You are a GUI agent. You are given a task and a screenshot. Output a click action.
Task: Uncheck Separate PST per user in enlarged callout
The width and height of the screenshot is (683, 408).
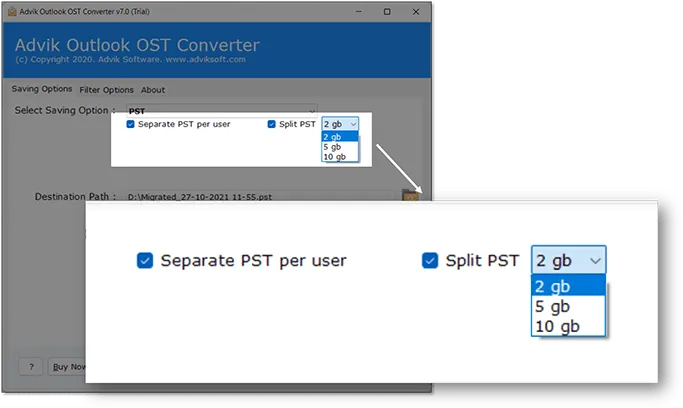[145, 260]
